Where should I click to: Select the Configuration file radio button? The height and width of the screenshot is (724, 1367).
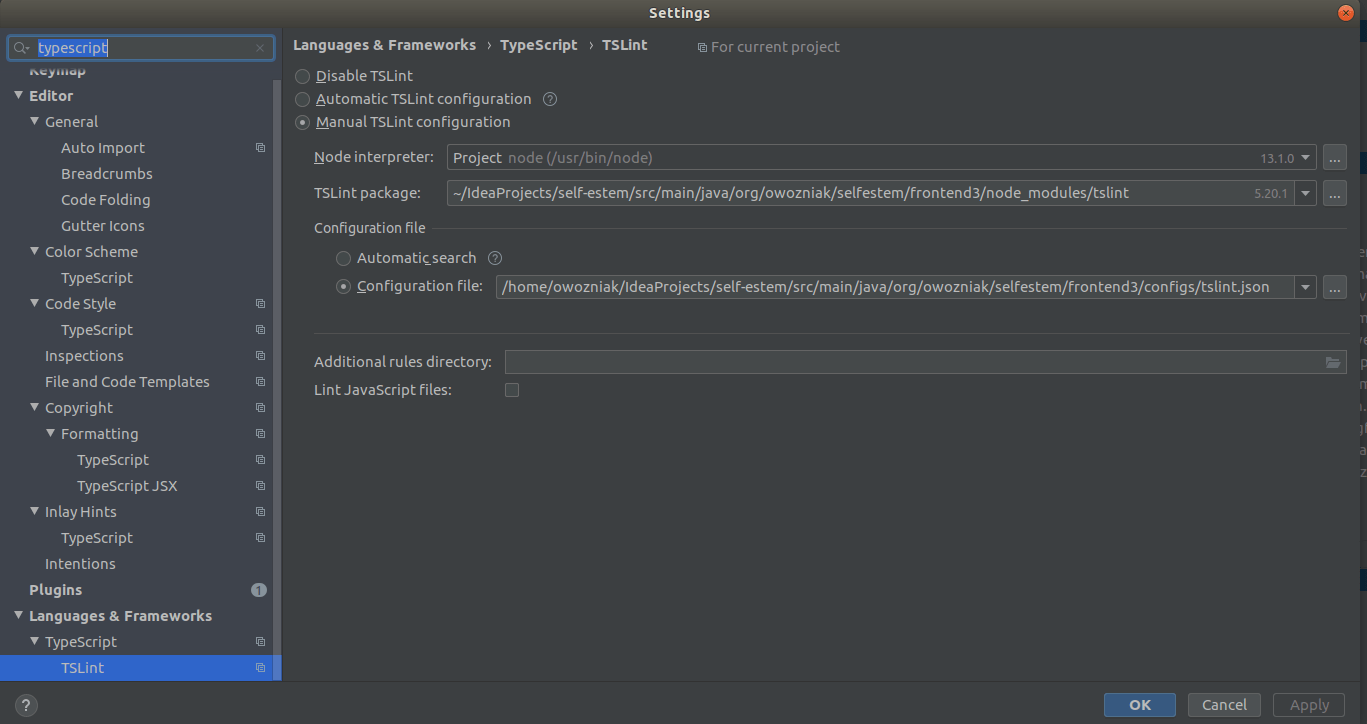(x=343, y=286)
